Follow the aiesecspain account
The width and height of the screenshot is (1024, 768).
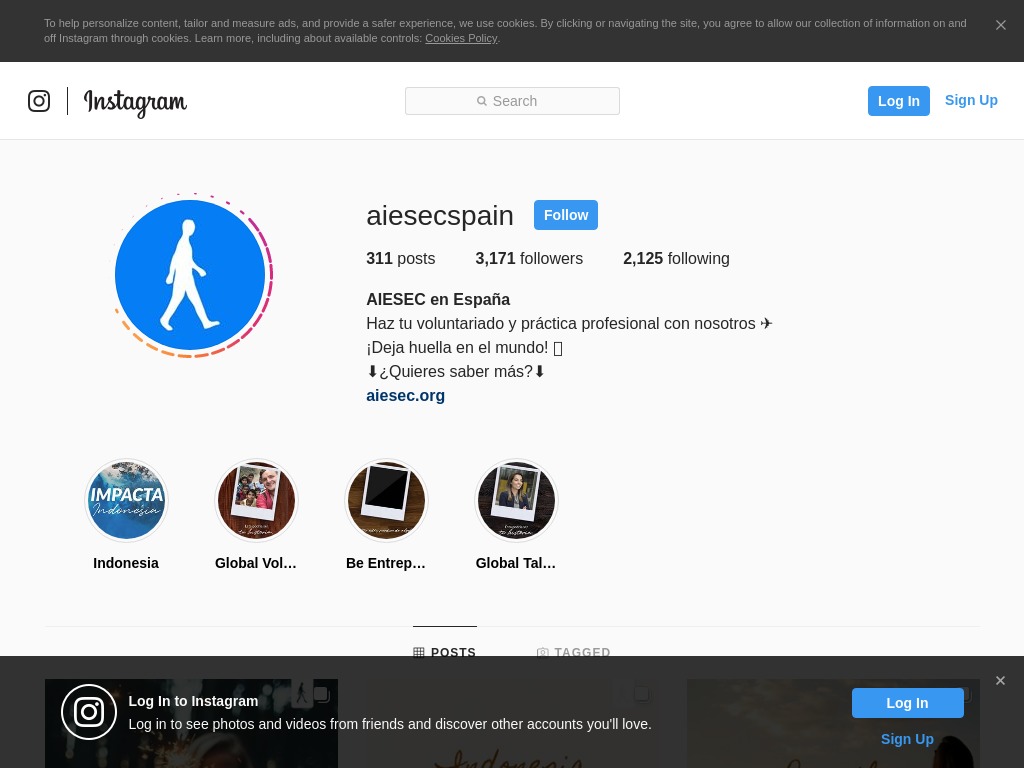click(566, 215)
